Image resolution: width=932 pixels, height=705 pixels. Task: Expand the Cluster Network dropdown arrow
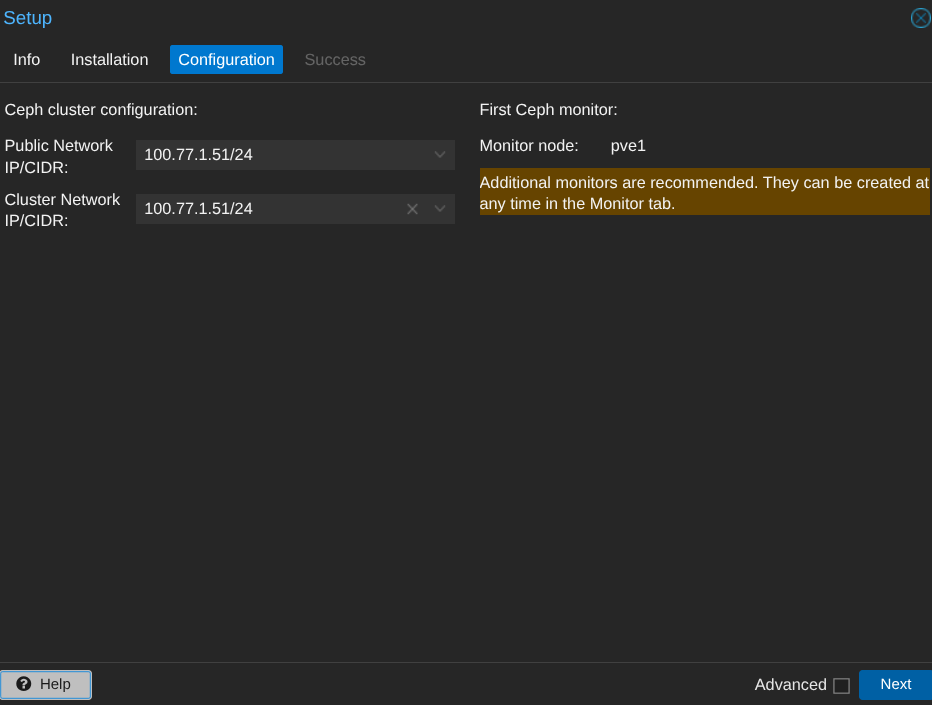440,209
